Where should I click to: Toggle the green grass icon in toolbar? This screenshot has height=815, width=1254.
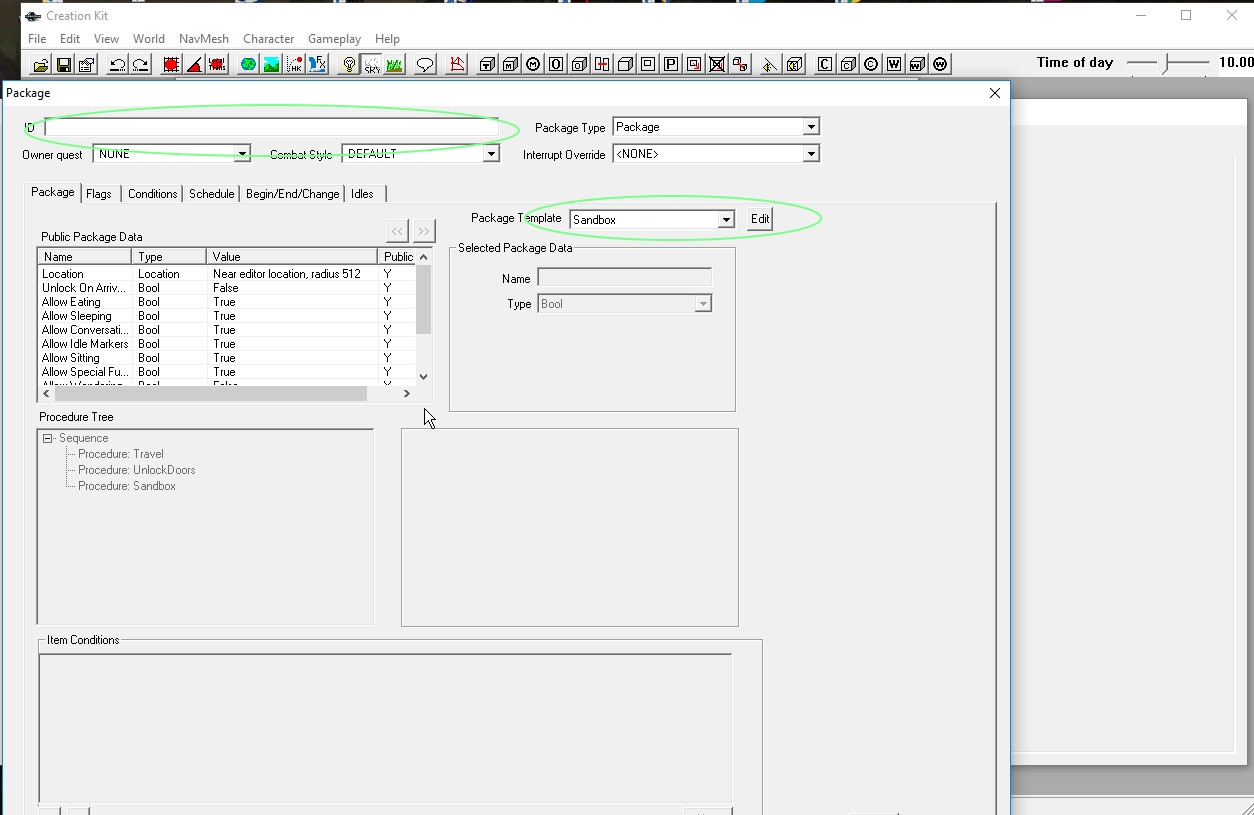click(394, 65)
